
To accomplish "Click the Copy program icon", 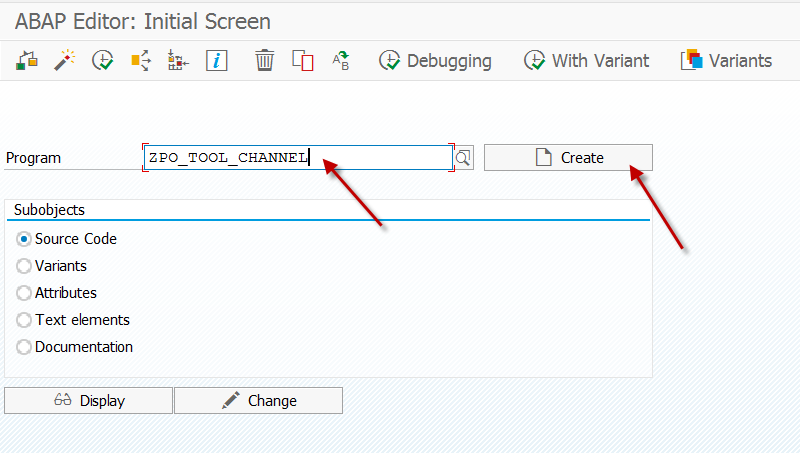I will point(303,61).
